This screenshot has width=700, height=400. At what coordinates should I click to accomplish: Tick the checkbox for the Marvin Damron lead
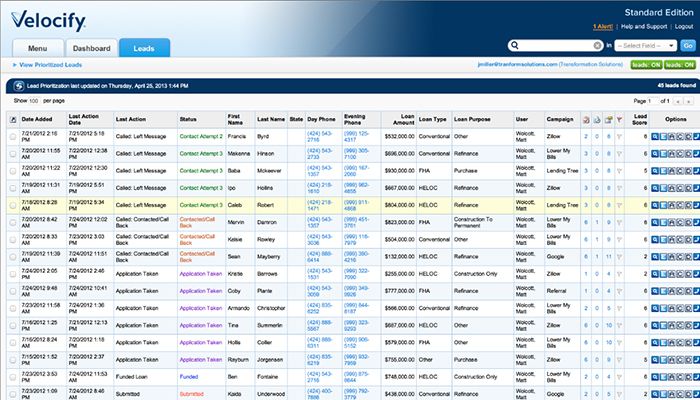point(13,222)
